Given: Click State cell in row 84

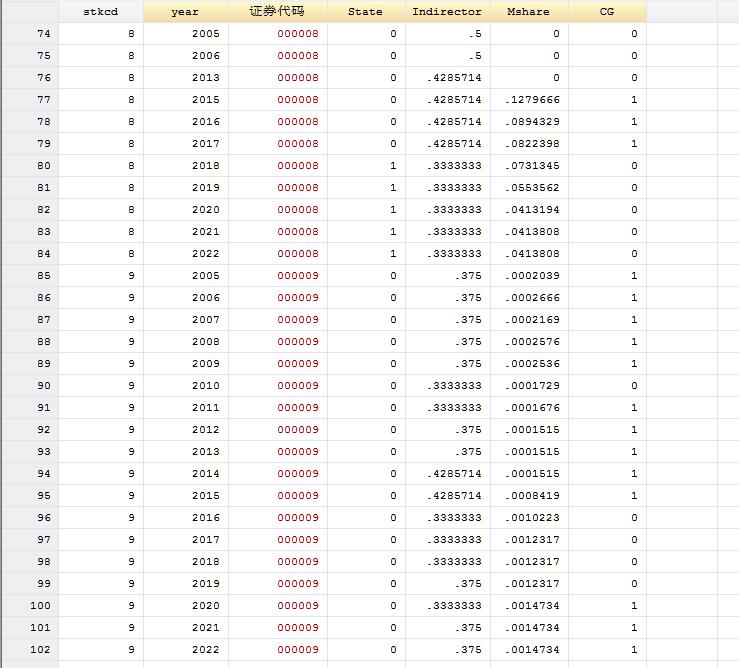Looking at the screenshot, I should 366,254.
